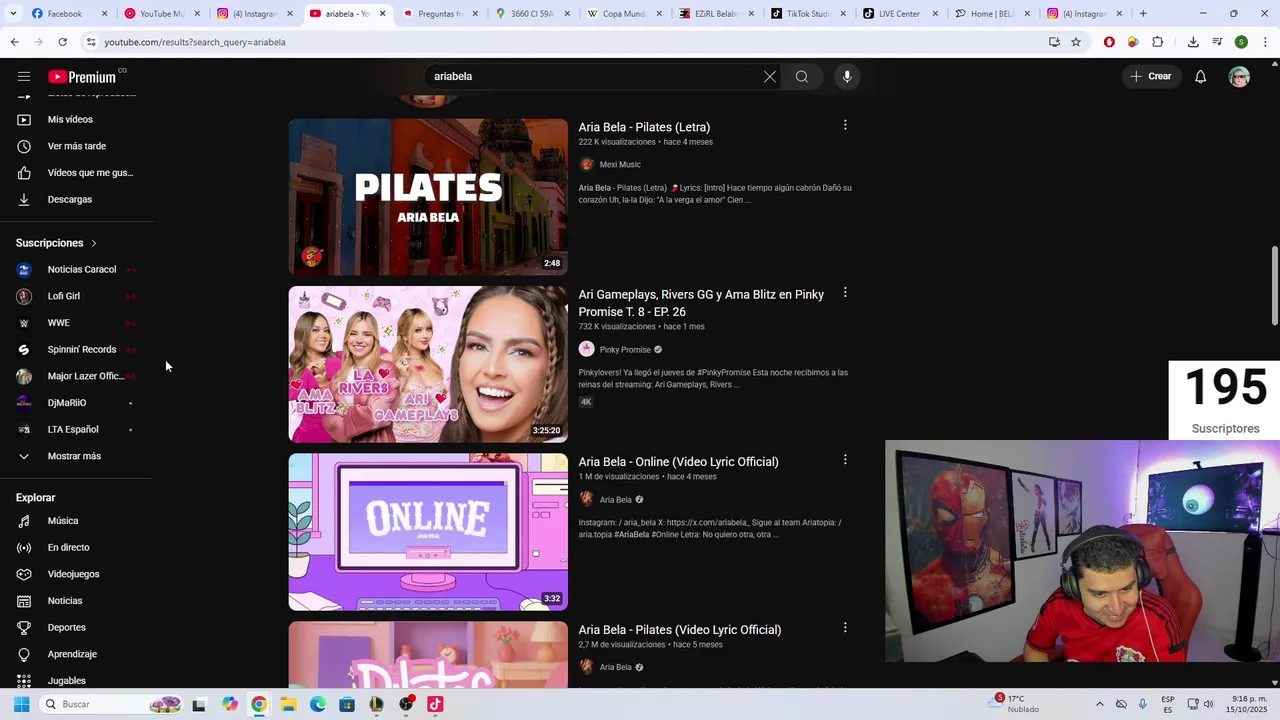This screenshot has width=1280, height=720.
Task: Open the Pilates (Letra) video thumbnail
Action: tap(428, 197)
